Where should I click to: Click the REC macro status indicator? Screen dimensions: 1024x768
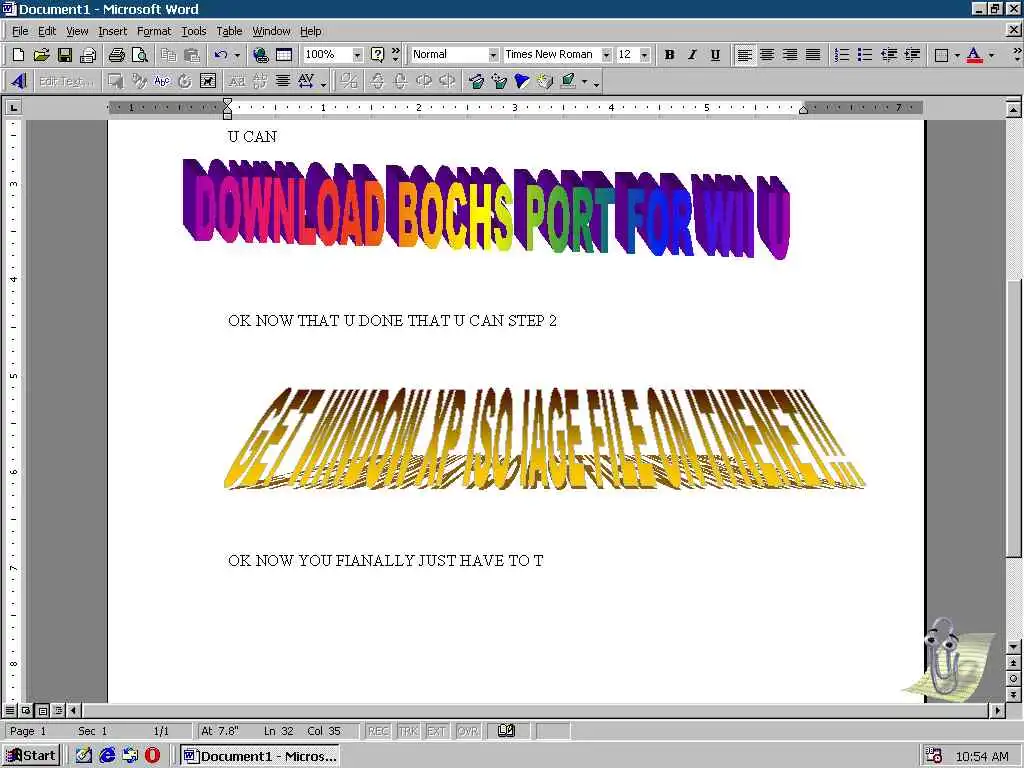pyautogui.click(x=378, y=731)
